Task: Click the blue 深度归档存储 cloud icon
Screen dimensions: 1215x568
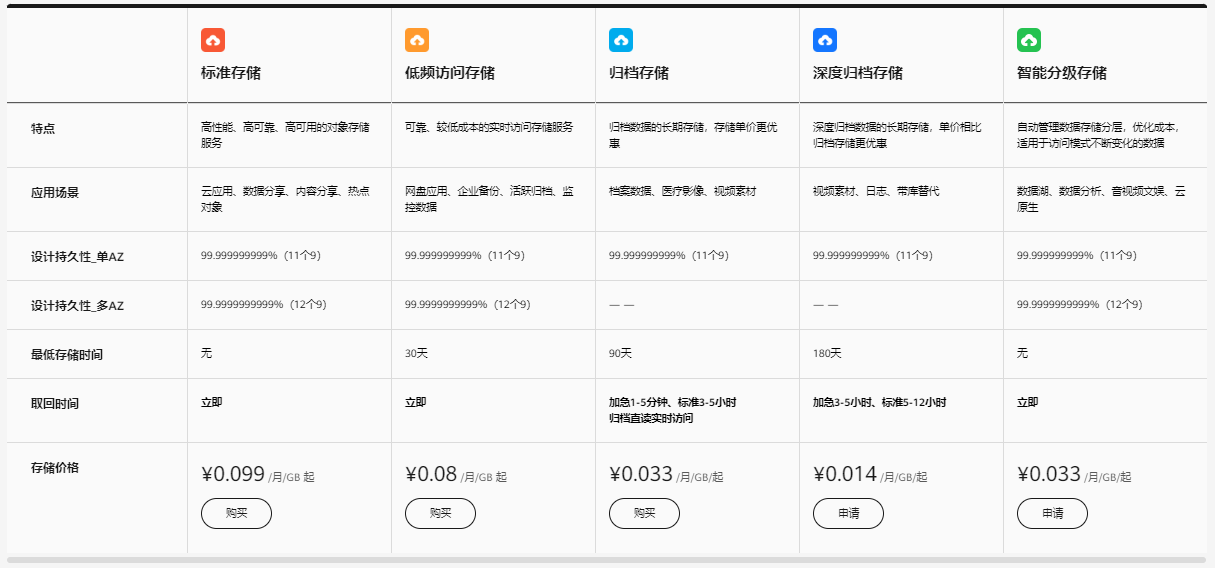Action: [825, 40]
